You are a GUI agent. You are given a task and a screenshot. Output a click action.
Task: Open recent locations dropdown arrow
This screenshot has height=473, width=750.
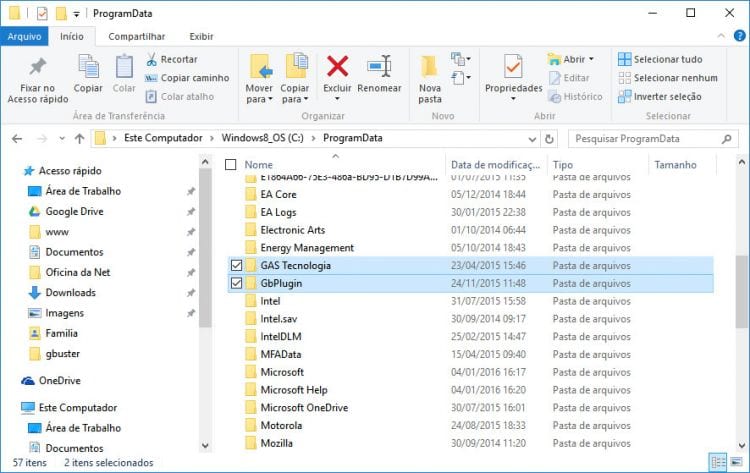(62, 139)
